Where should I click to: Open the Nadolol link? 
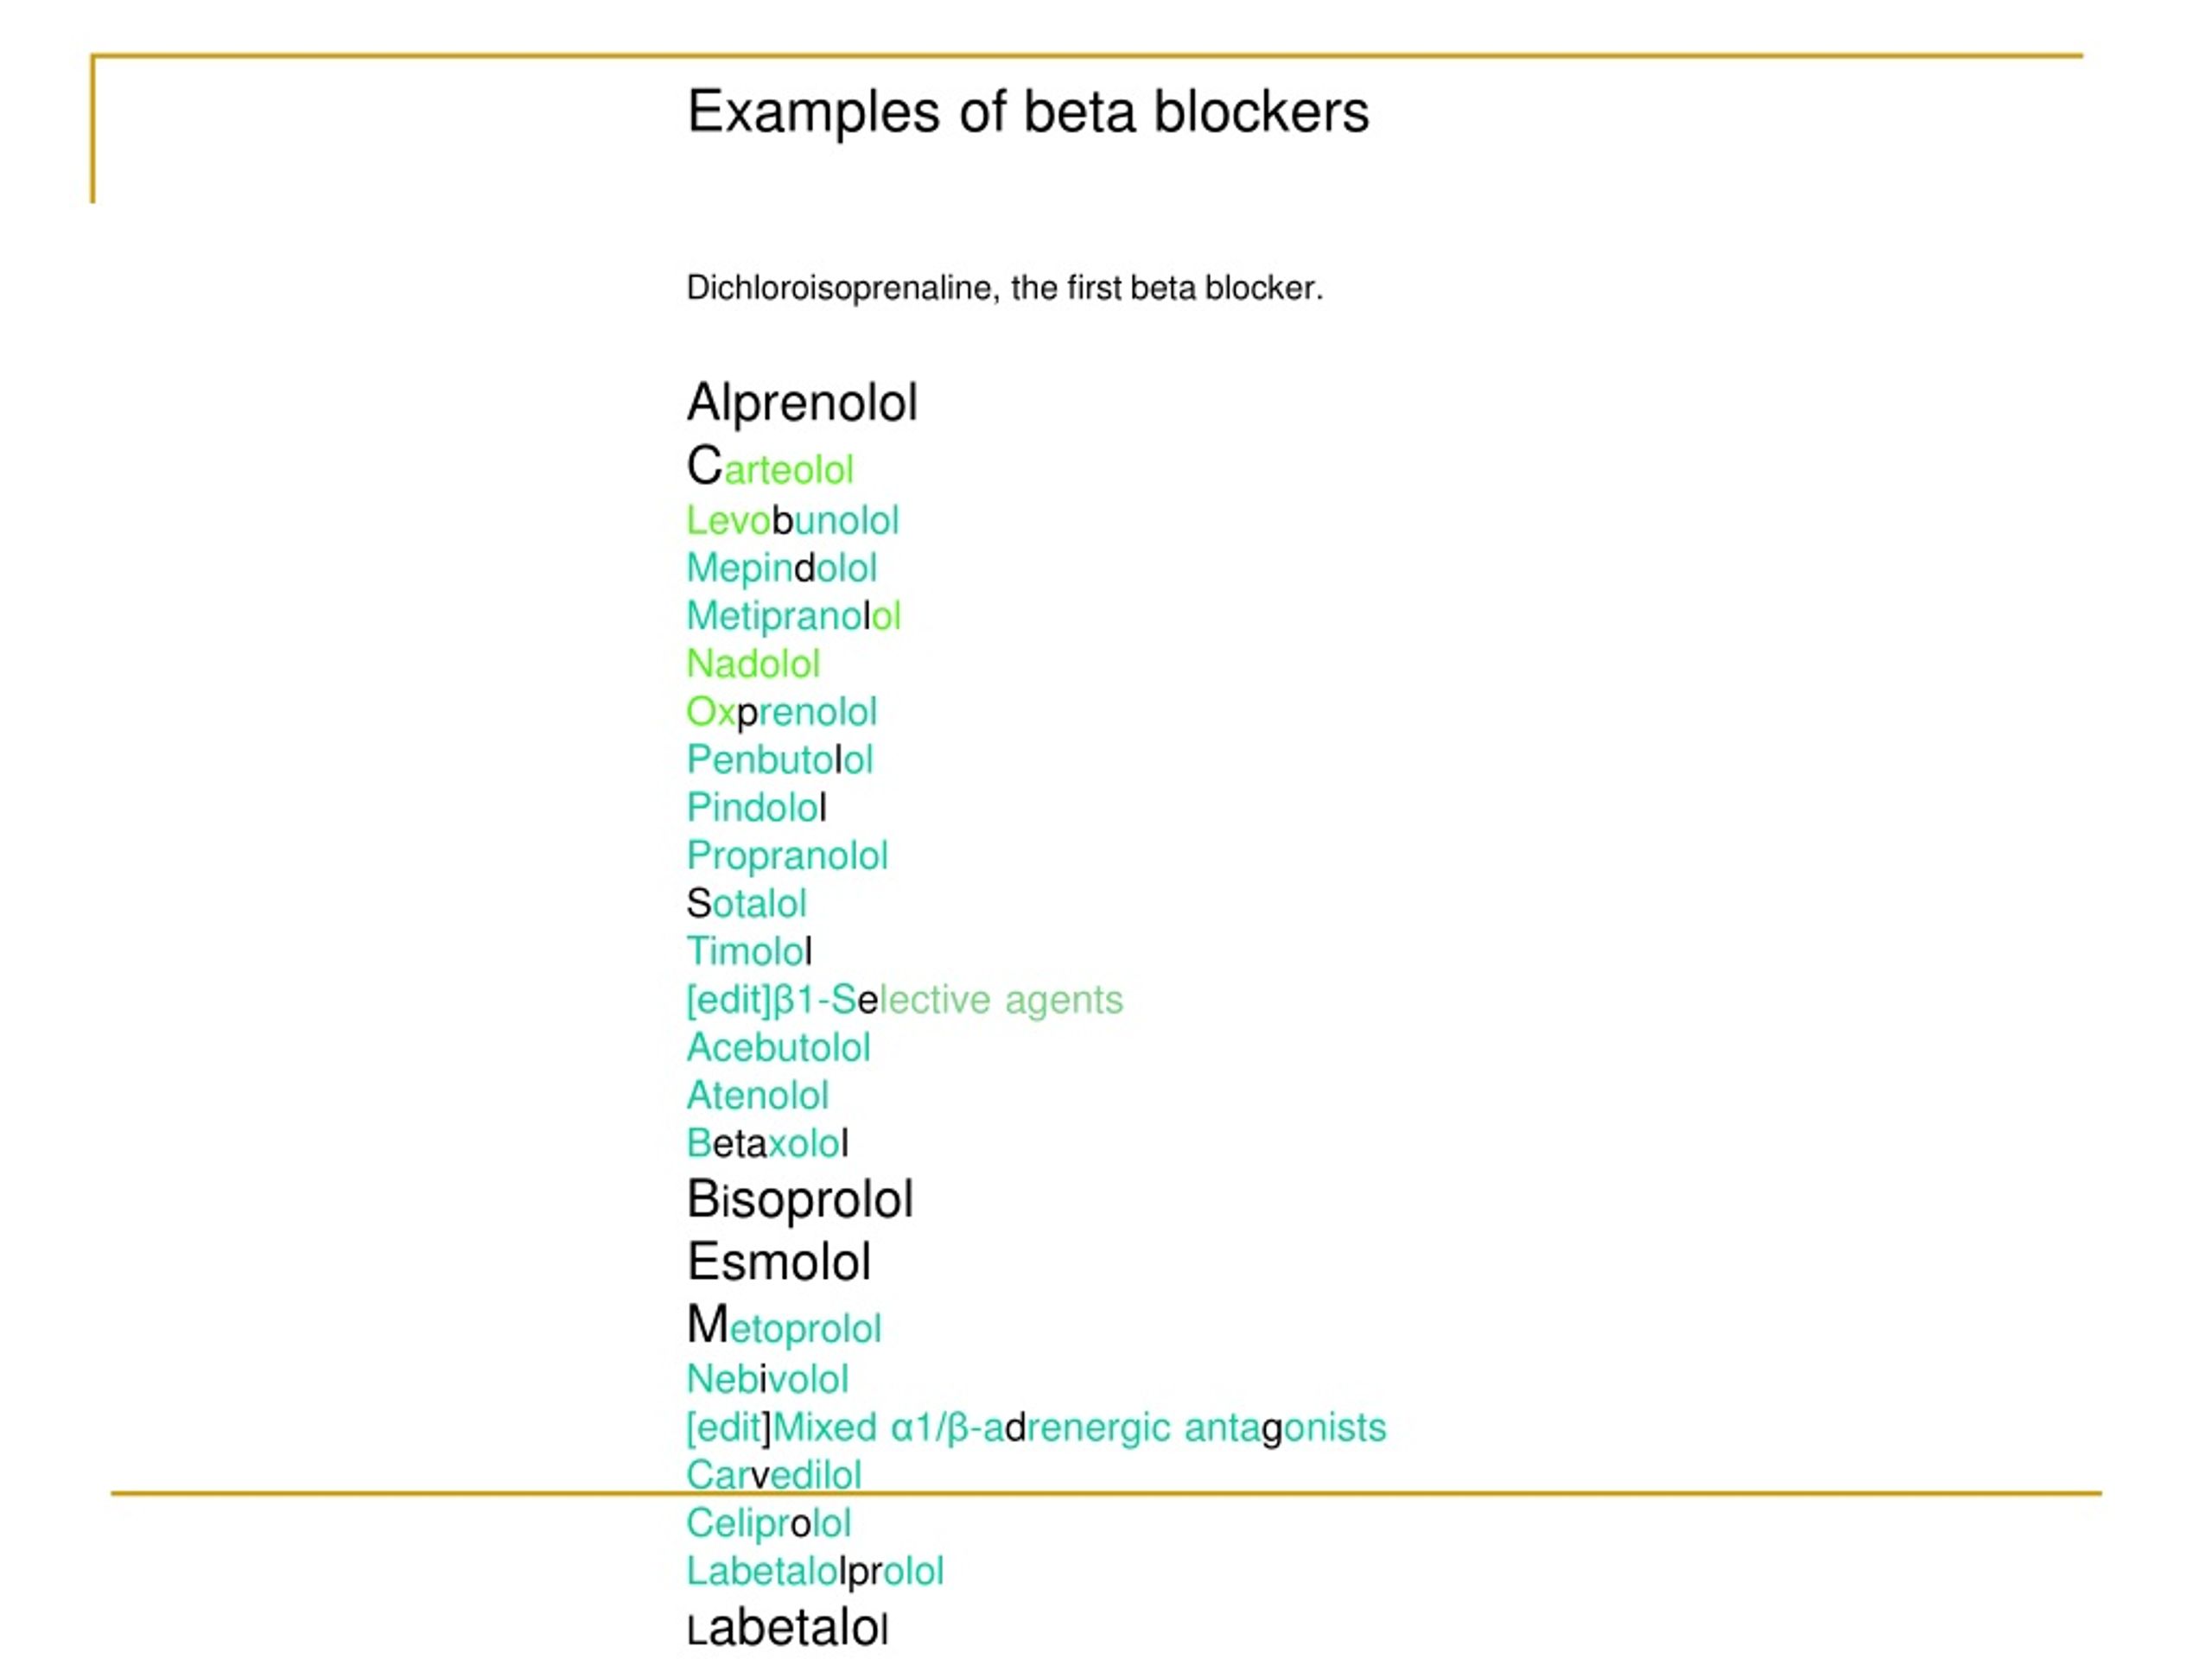coord(753,664)
